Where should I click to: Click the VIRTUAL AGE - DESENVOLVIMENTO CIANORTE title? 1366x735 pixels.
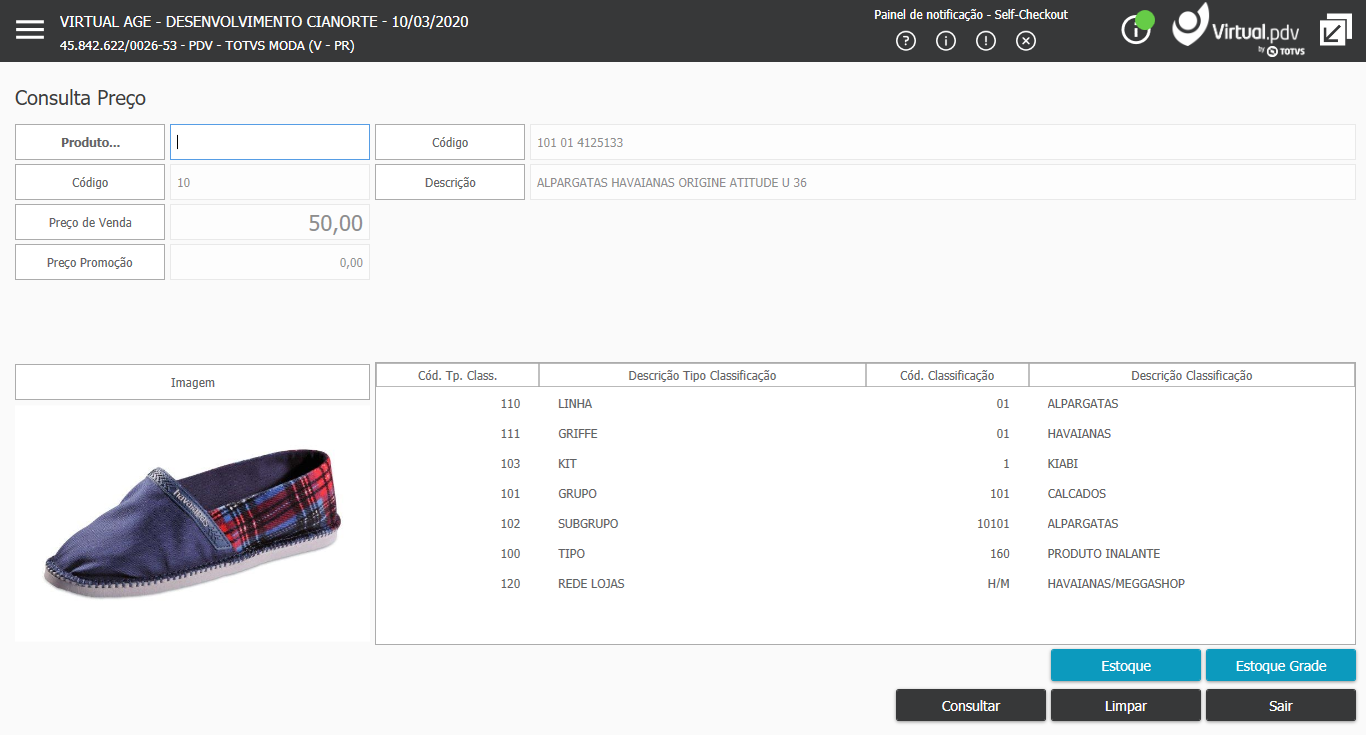point(264,22)
